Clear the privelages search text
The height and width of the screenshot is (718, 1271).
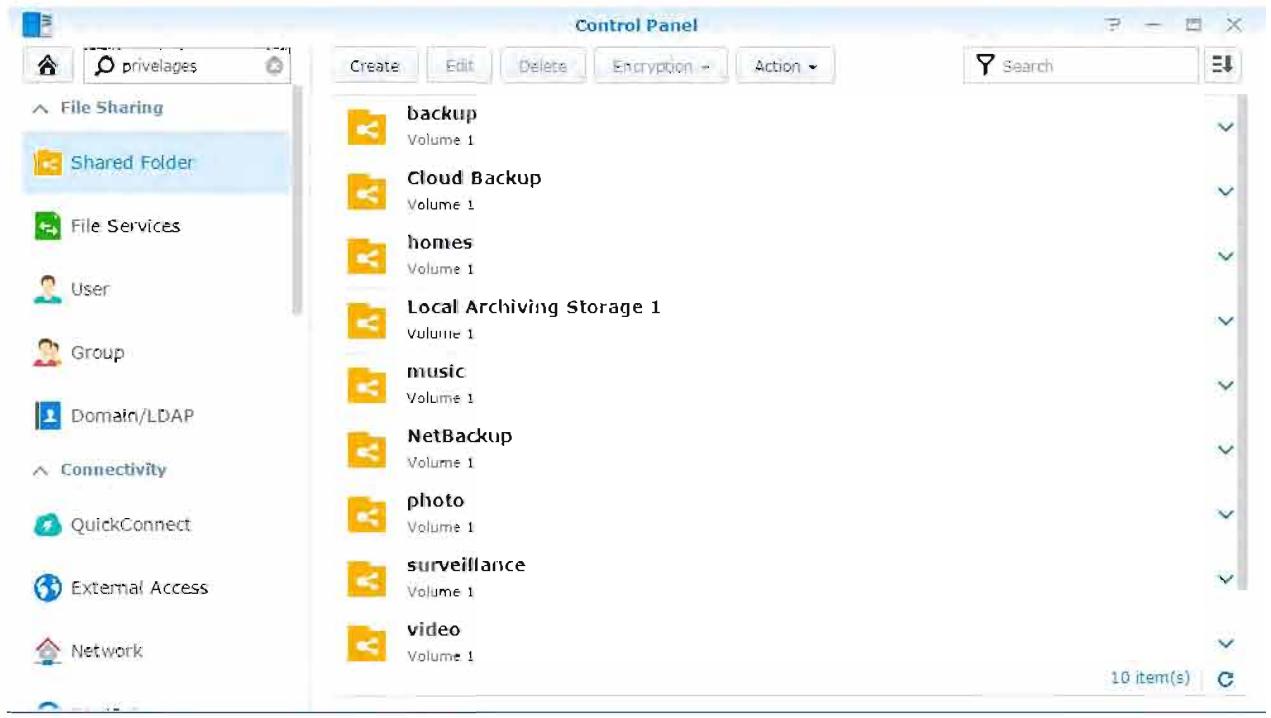point(275,66)
